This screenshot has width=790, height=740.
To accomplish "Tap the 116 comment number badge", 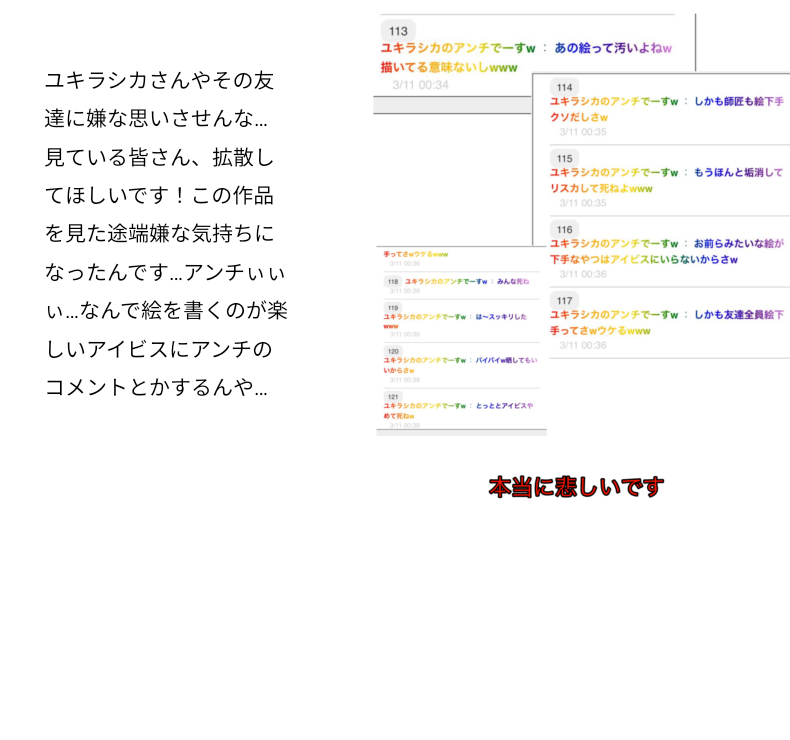I will point(565,229).
